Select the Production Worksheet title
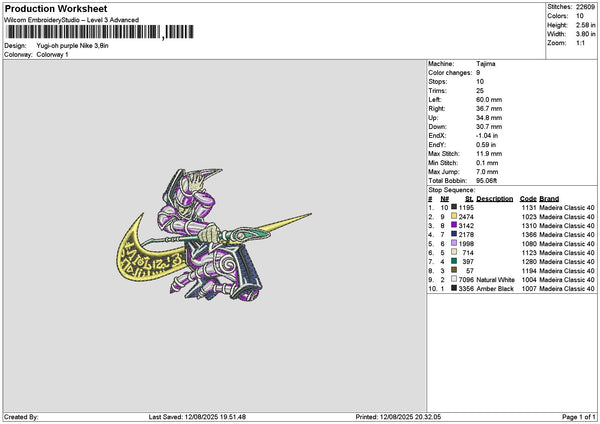 pyautogui.click(x=56, y=8)
